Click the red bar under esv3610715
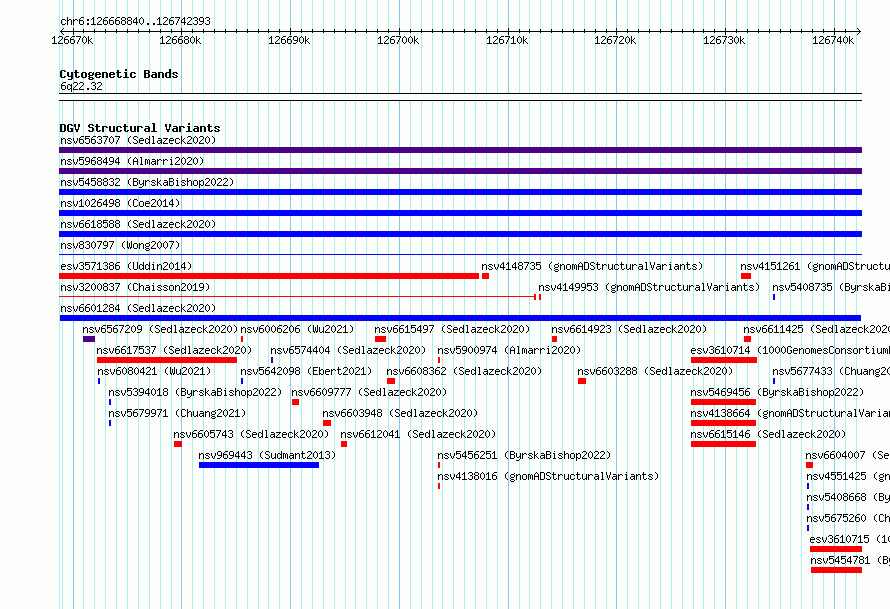 836,549
